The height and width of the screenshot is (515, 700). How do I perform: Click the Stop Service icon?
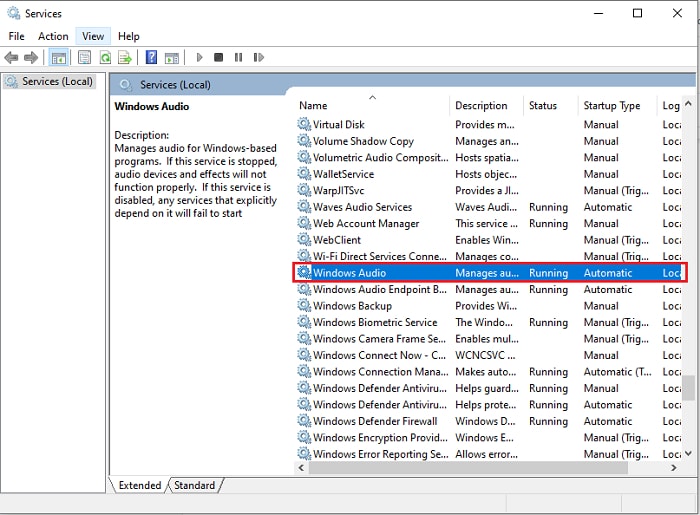[218, 58]
